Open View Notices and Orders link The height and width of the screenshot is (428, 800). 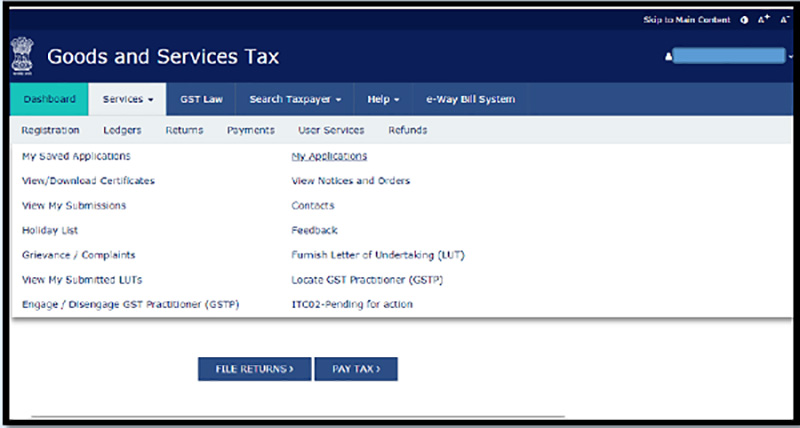[x=350, y=181]
